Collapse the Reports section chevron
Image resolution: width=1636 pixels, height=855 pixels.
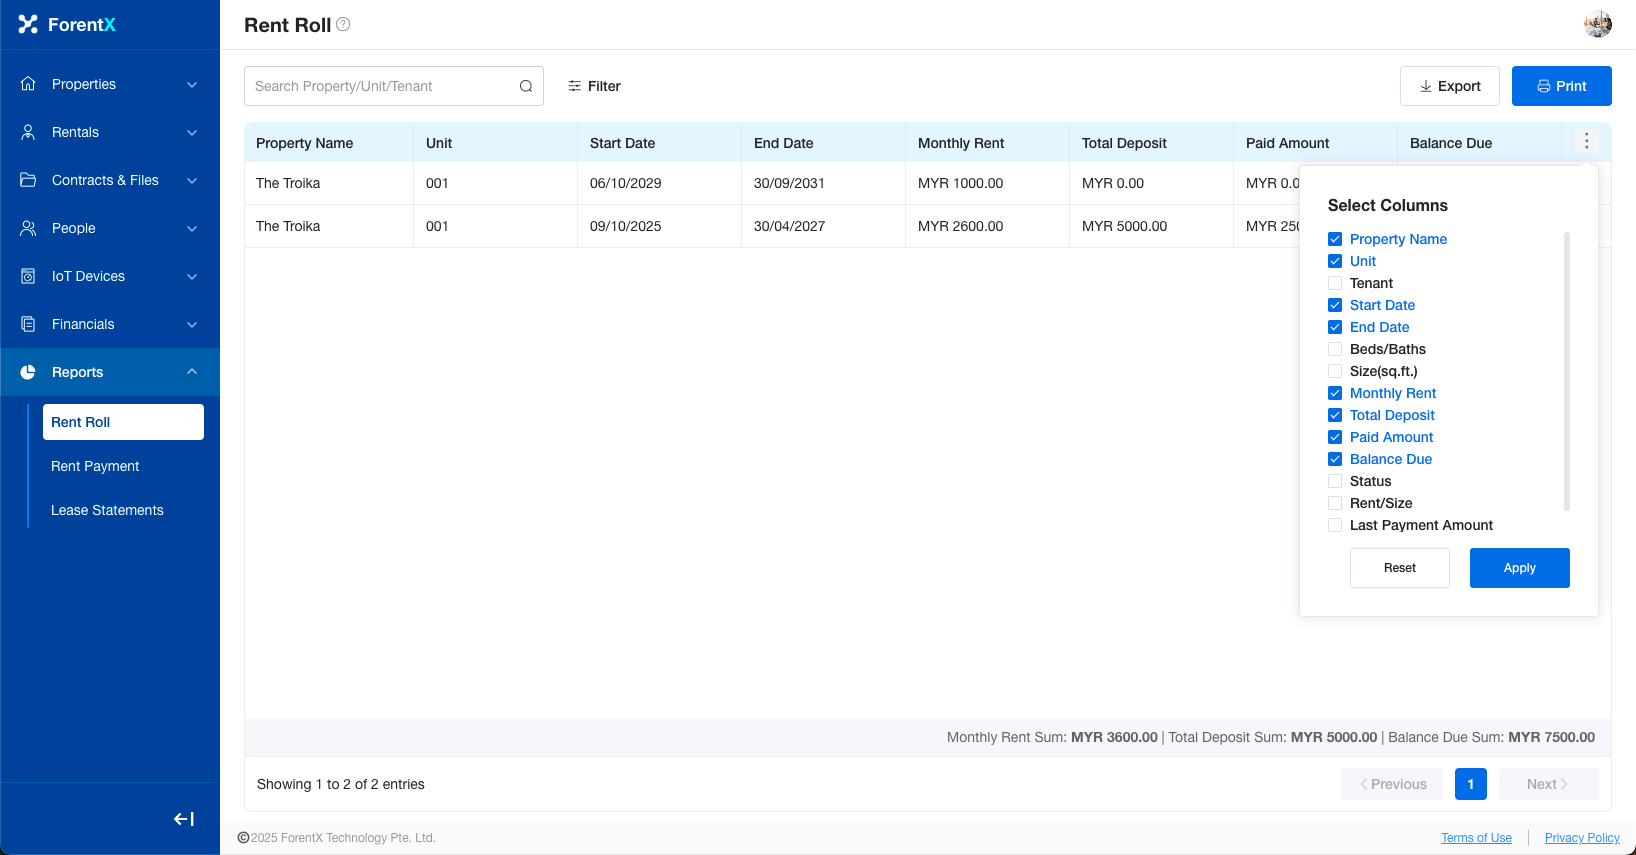pyautogui.click(x=192, y=372)
